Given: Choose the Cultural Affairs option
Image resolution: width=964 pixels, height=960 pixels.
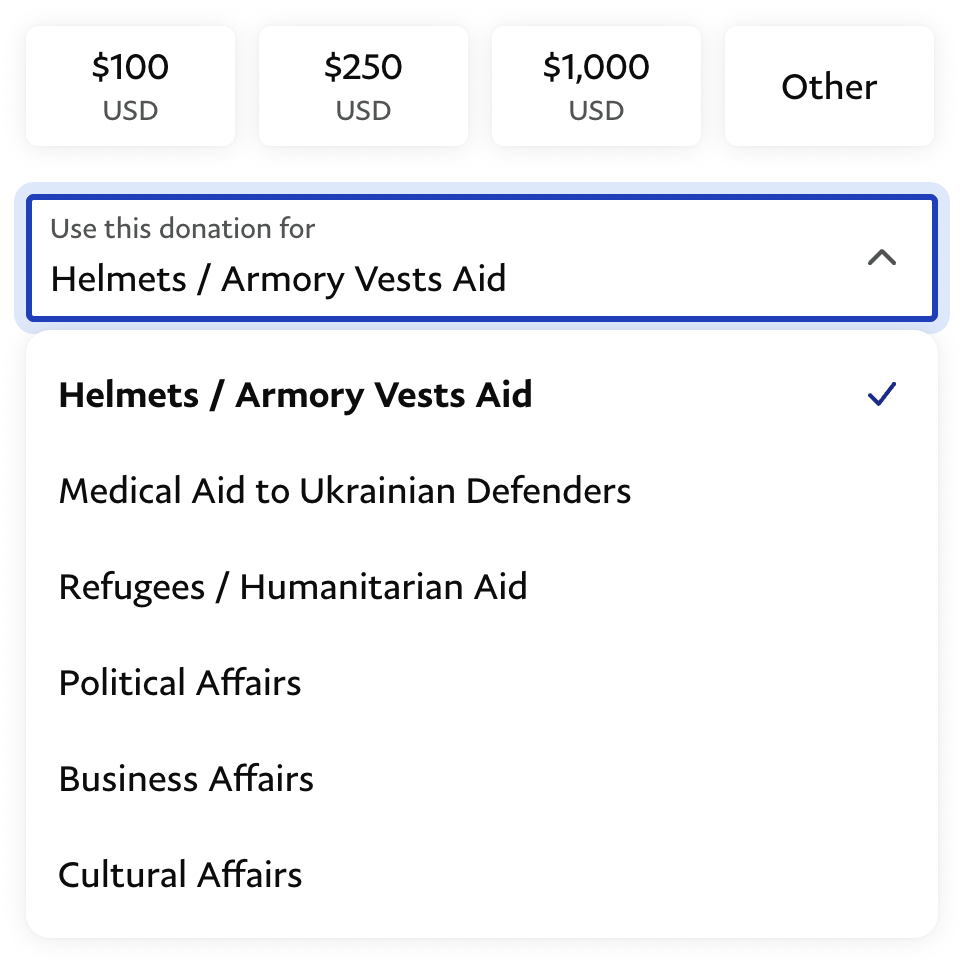Looking at the screenshot, I should click(180, 875).
